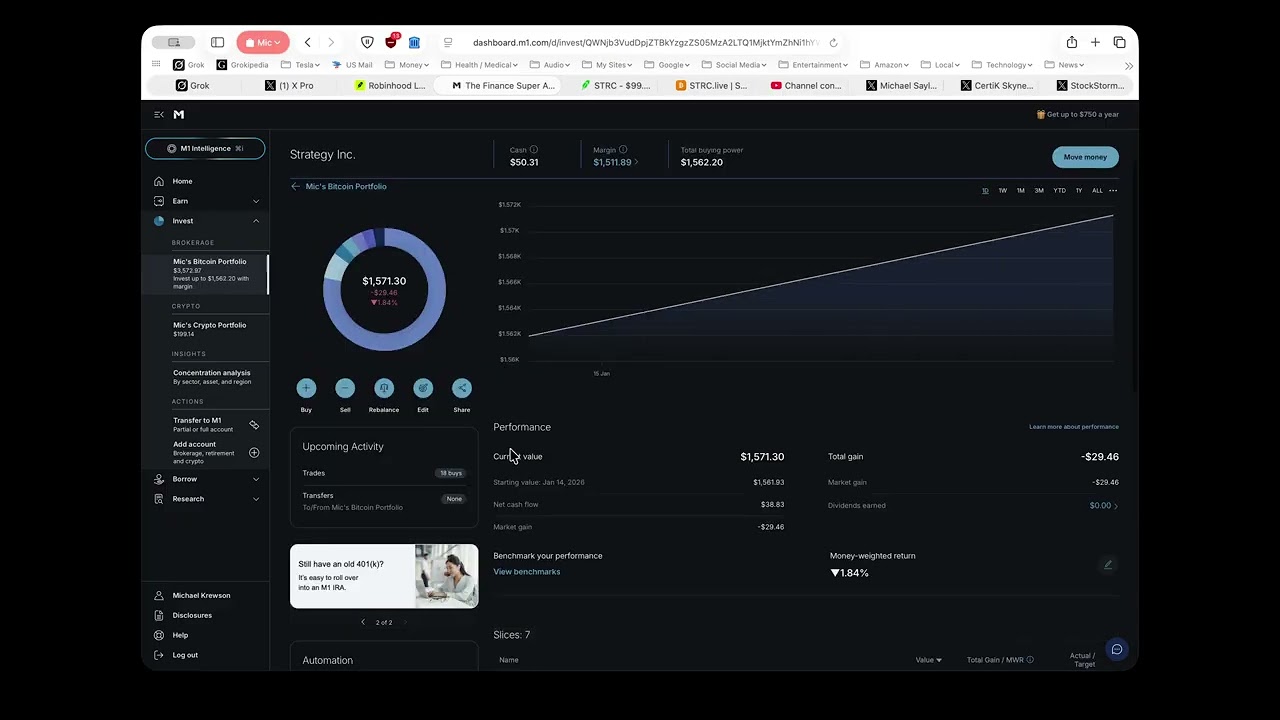Click the Move money button
The image size is (1280, 720).
click(1085, 157)
